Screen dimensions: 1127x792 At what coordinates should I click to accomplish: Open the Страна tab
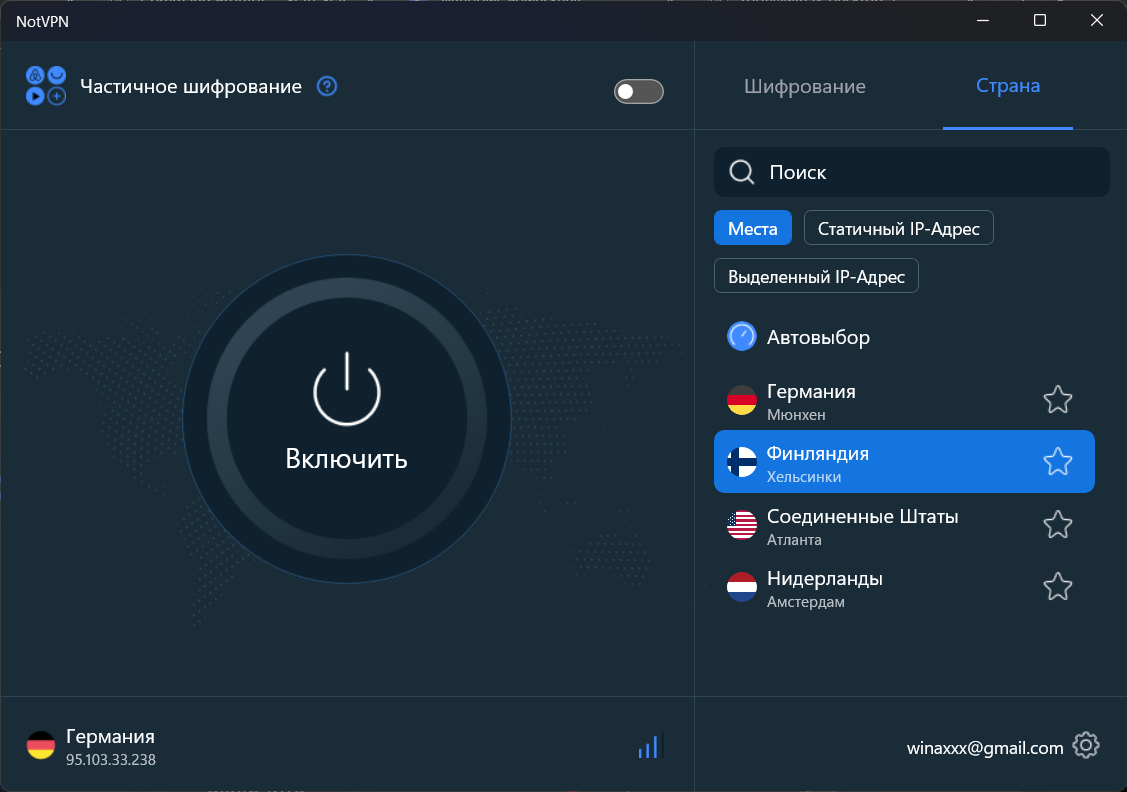click(x=1007, y=86)
